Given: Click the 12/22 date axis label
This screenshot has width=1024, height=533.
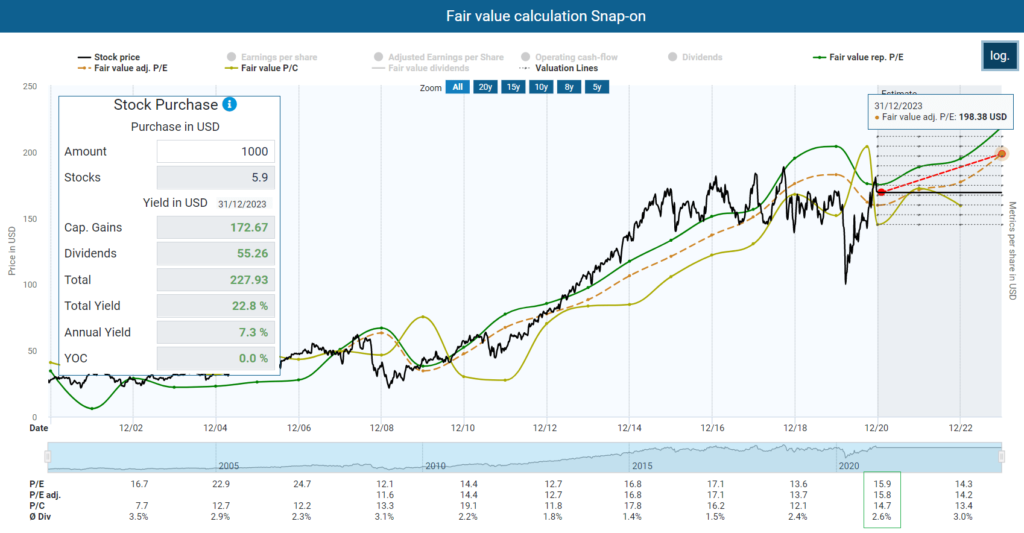Looking at the screenshot, I should pyautogui.click(x=960, y=428).
